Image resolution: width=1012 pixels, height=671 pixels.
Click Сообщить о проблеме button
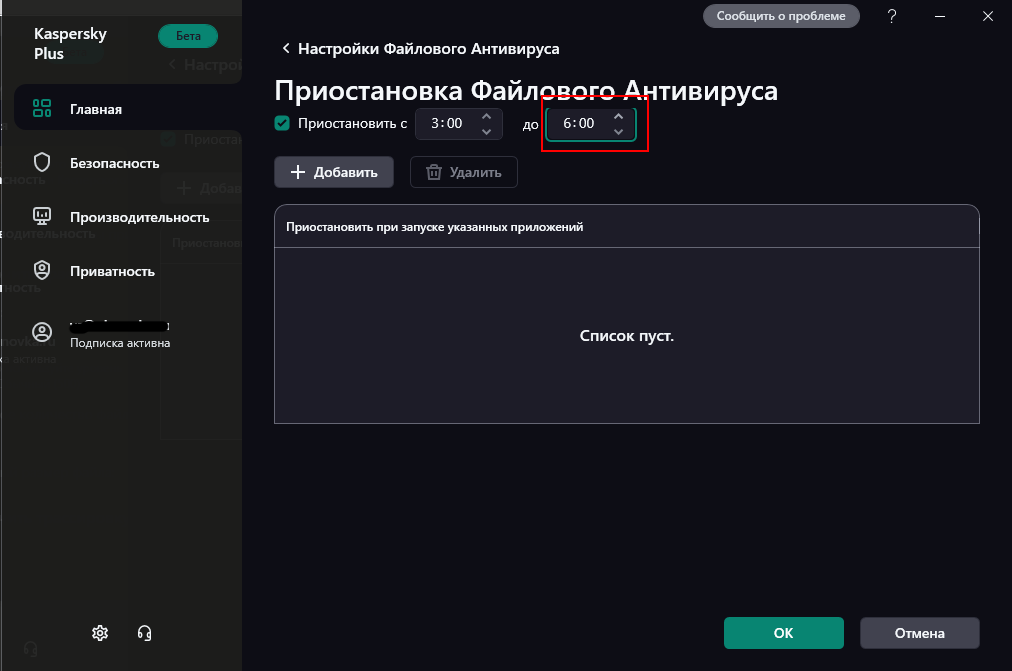click(x=781, y=16)
